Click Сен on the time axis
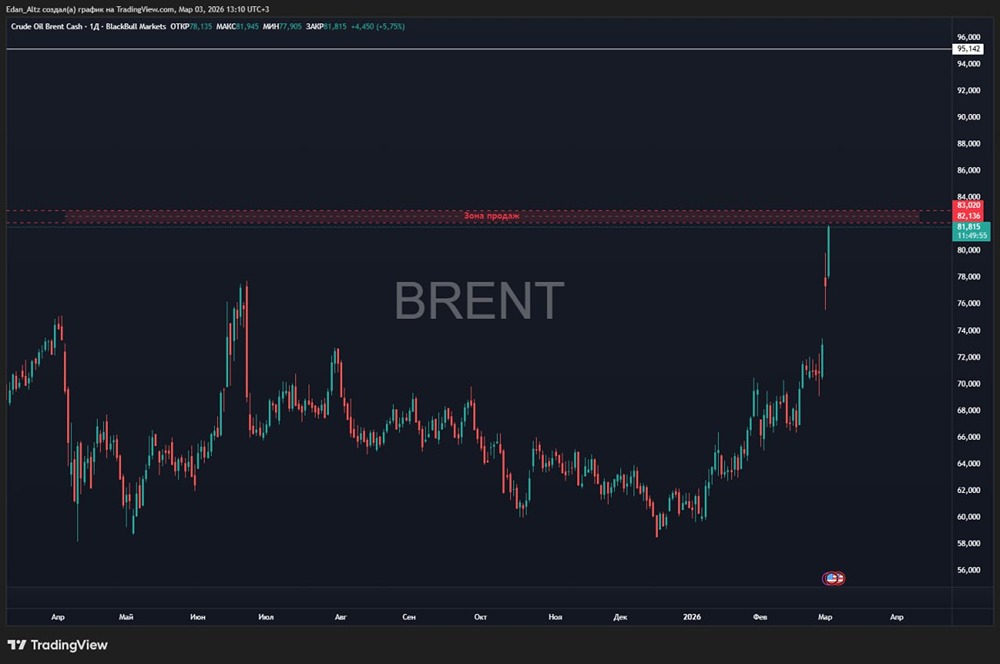The image size is (1000, 664). coord(409,617)
